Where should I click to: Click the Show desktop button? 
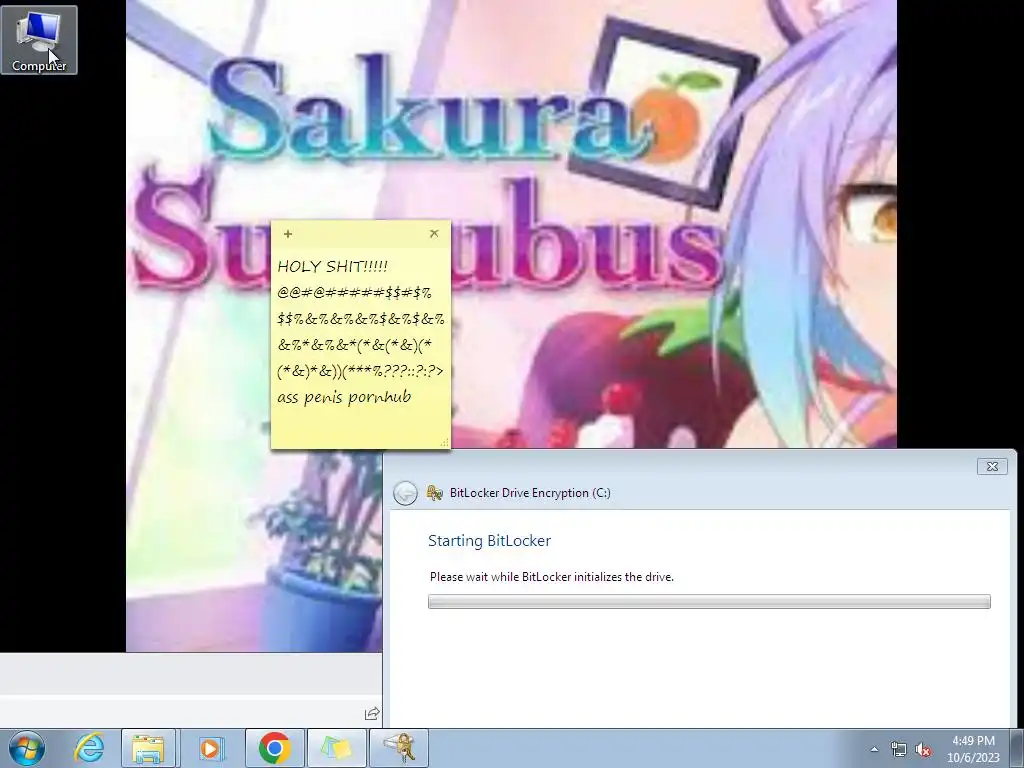(1017, 748)
